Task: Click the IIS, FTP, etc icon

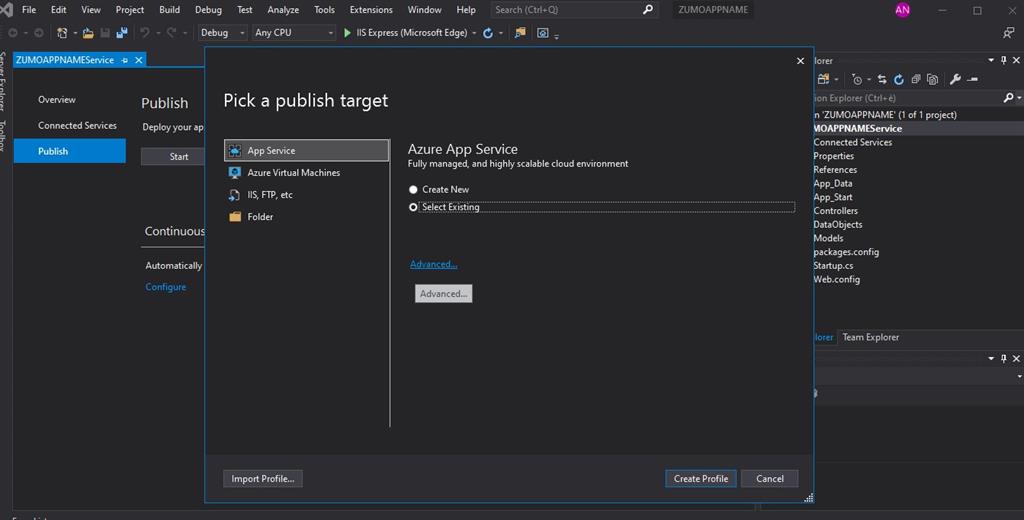Action: (235, 195)
